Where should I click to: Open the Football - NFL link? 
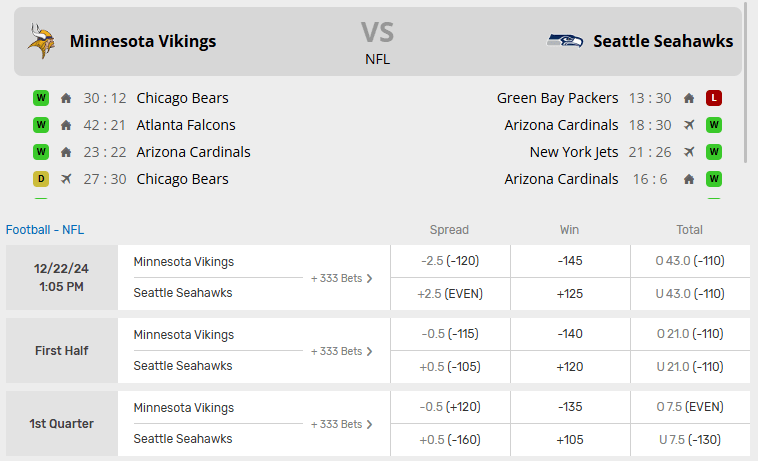(x=45, y=229)
